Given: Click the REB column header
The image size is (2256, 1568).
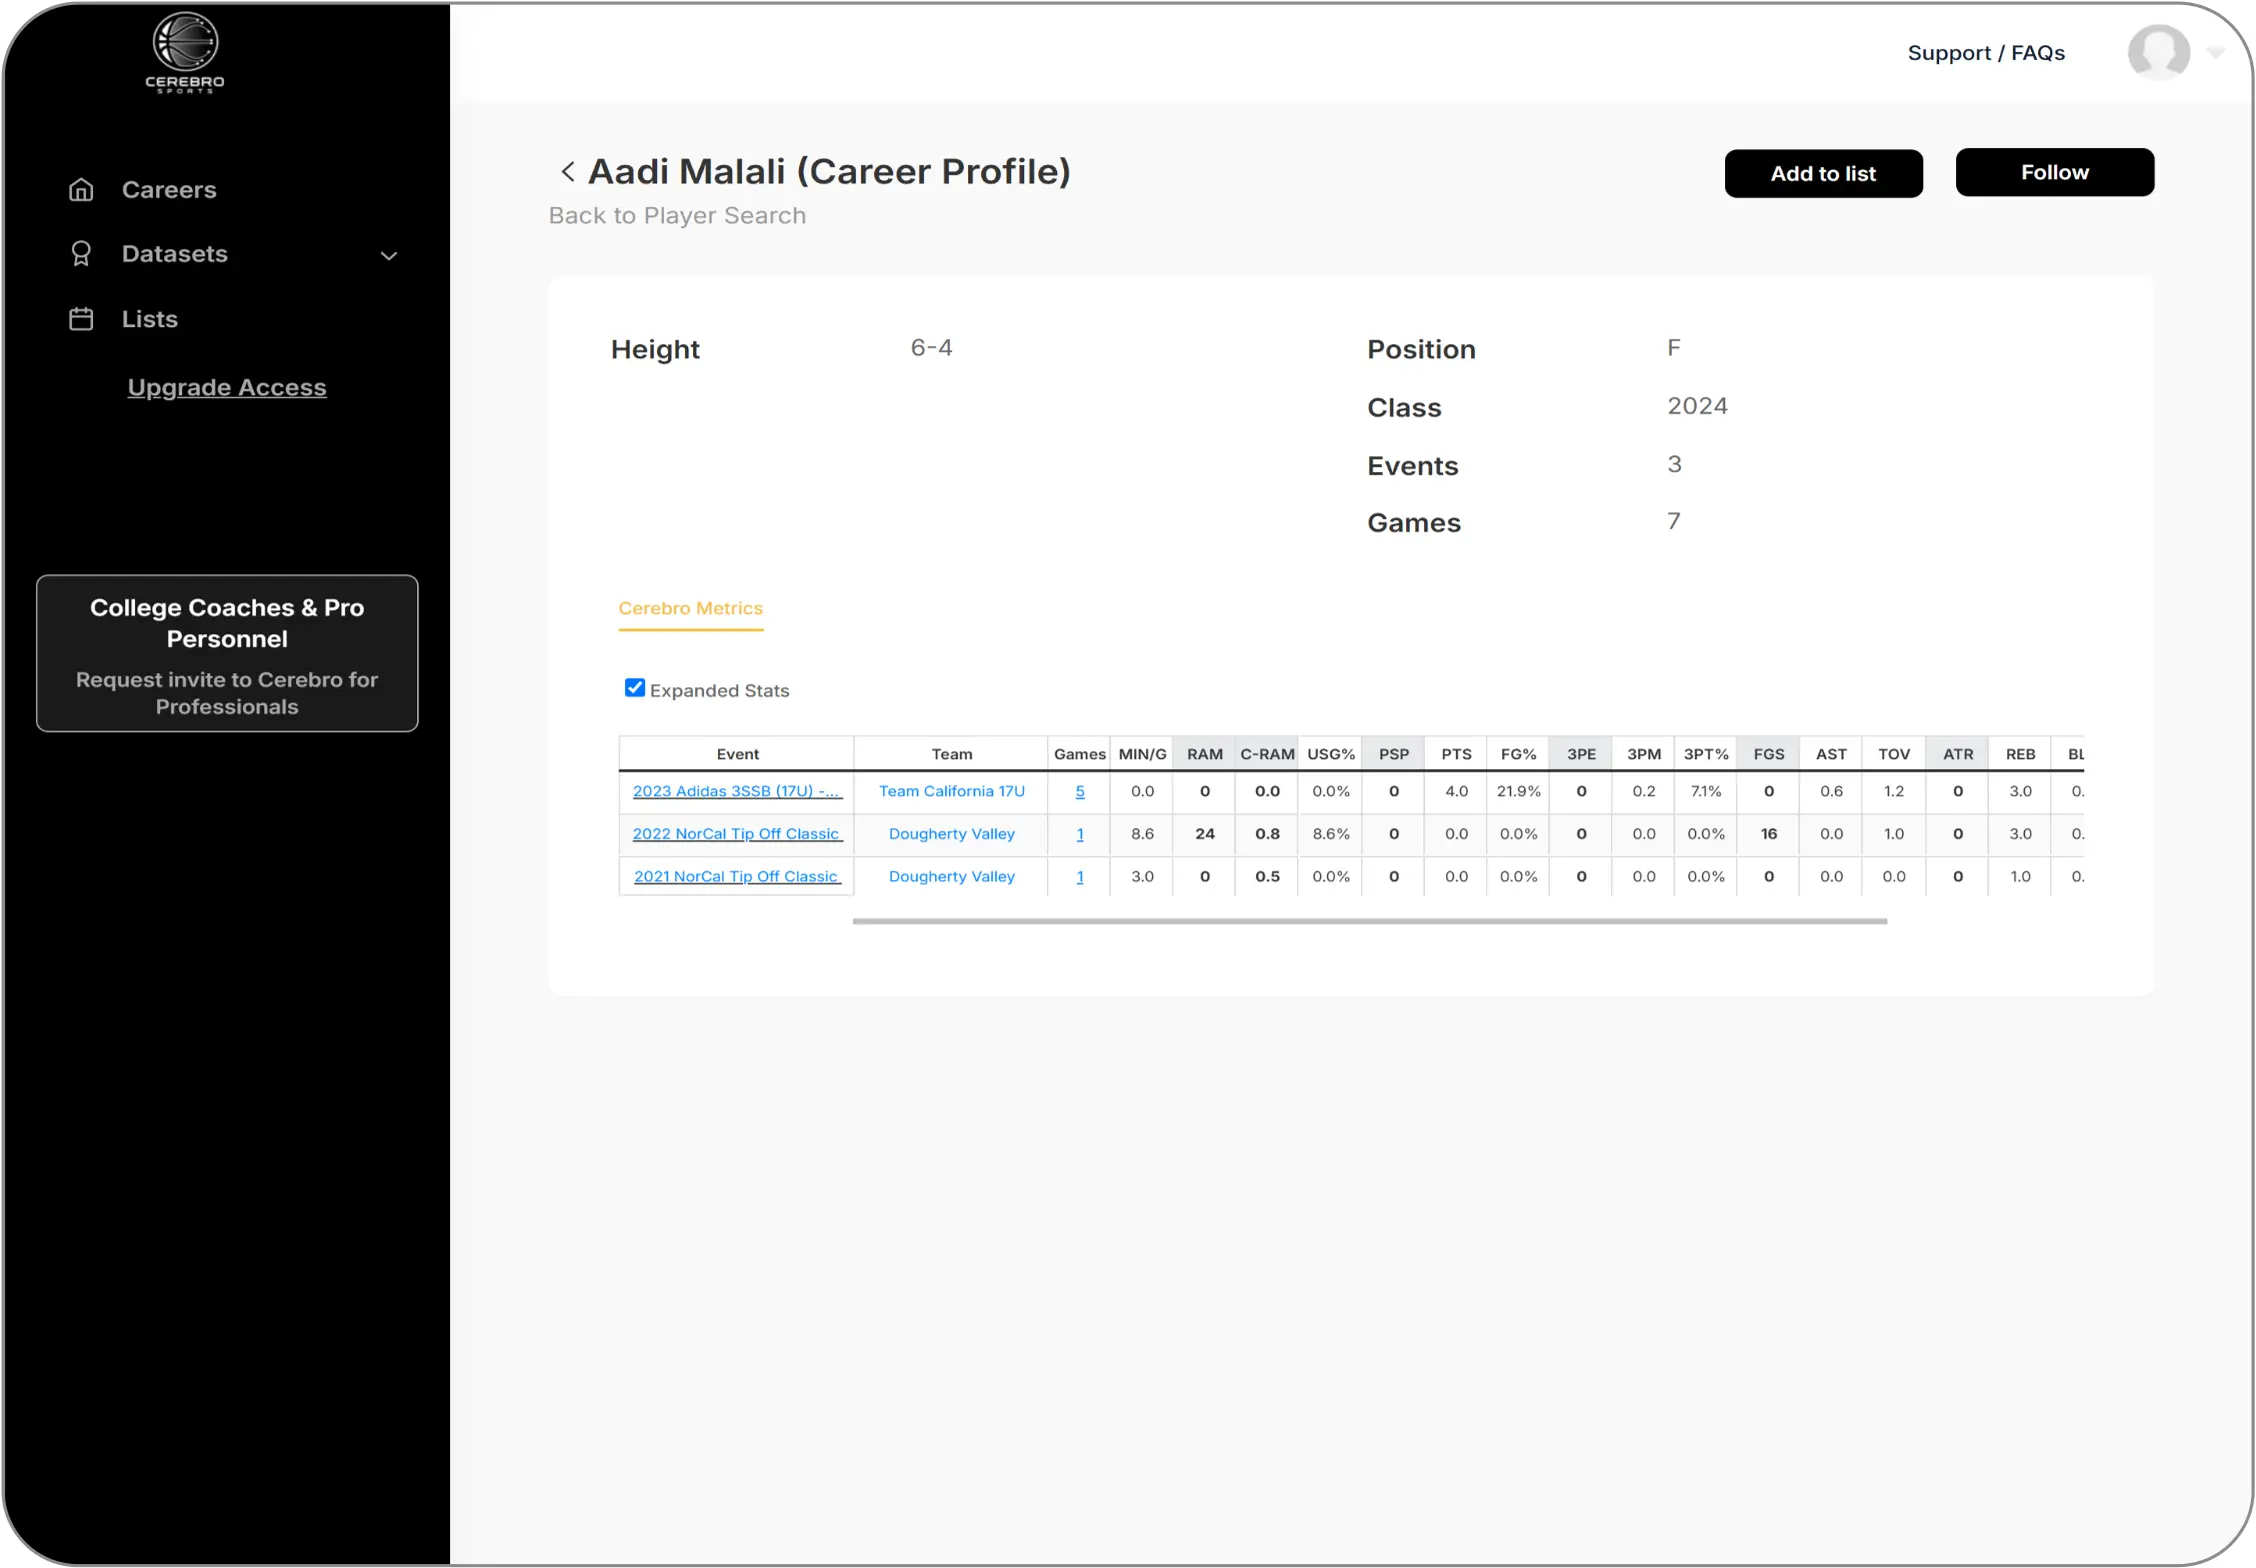Looking at the screenshot, I should [2020, 754].
